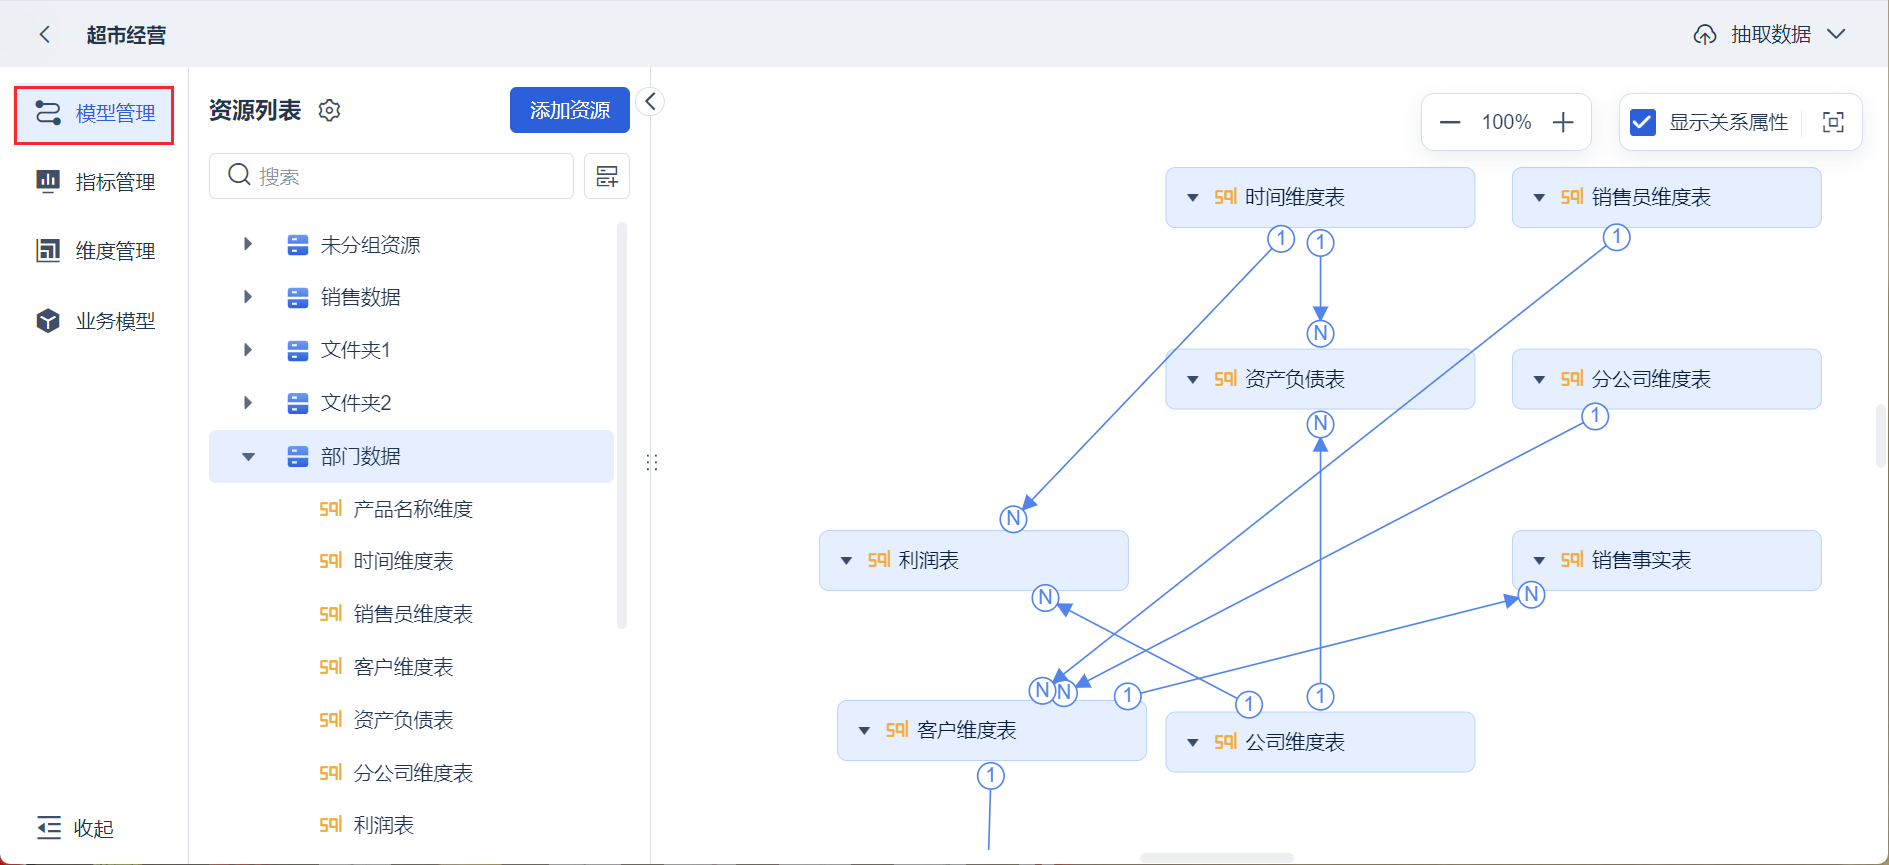Screen dimensions: 1889x865
Task: Click the 收起 collapse sidebar icon
Action: point(49,828)
